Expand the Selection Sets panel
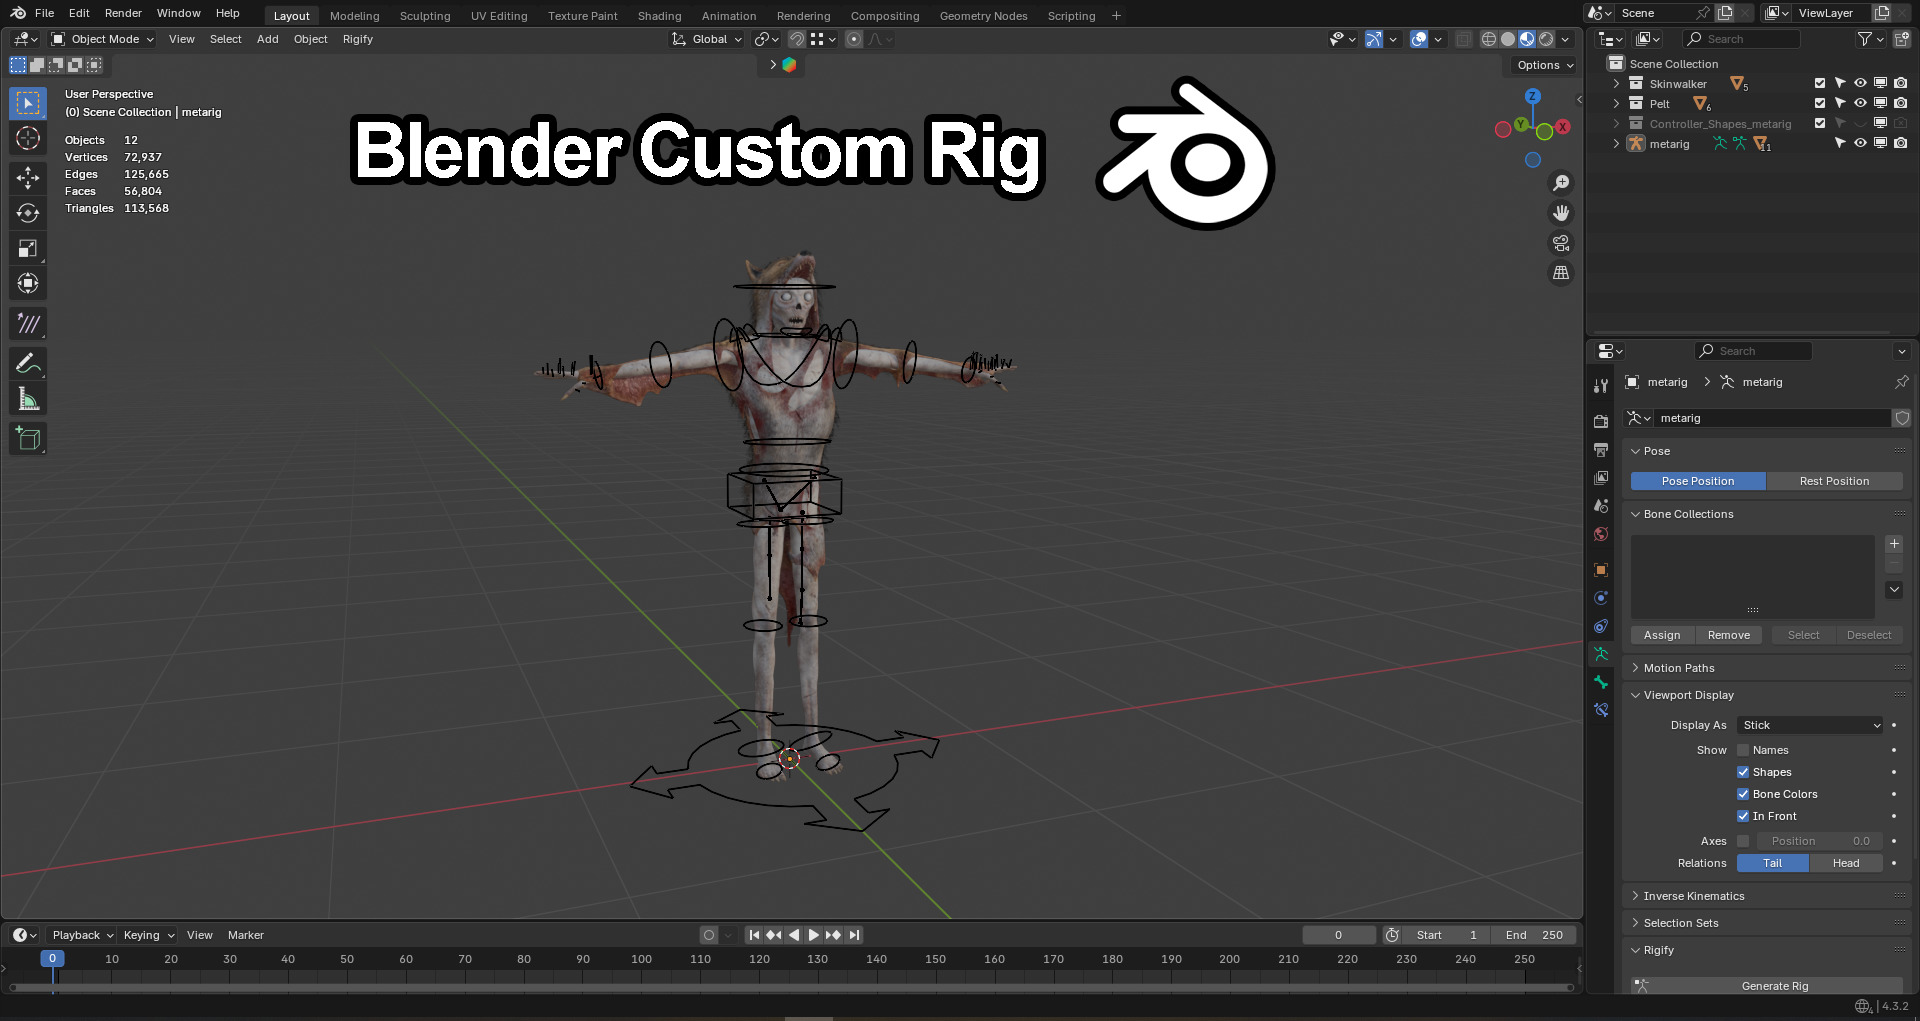The height and width of the screenshot is (1021, 1920). 1681,923
